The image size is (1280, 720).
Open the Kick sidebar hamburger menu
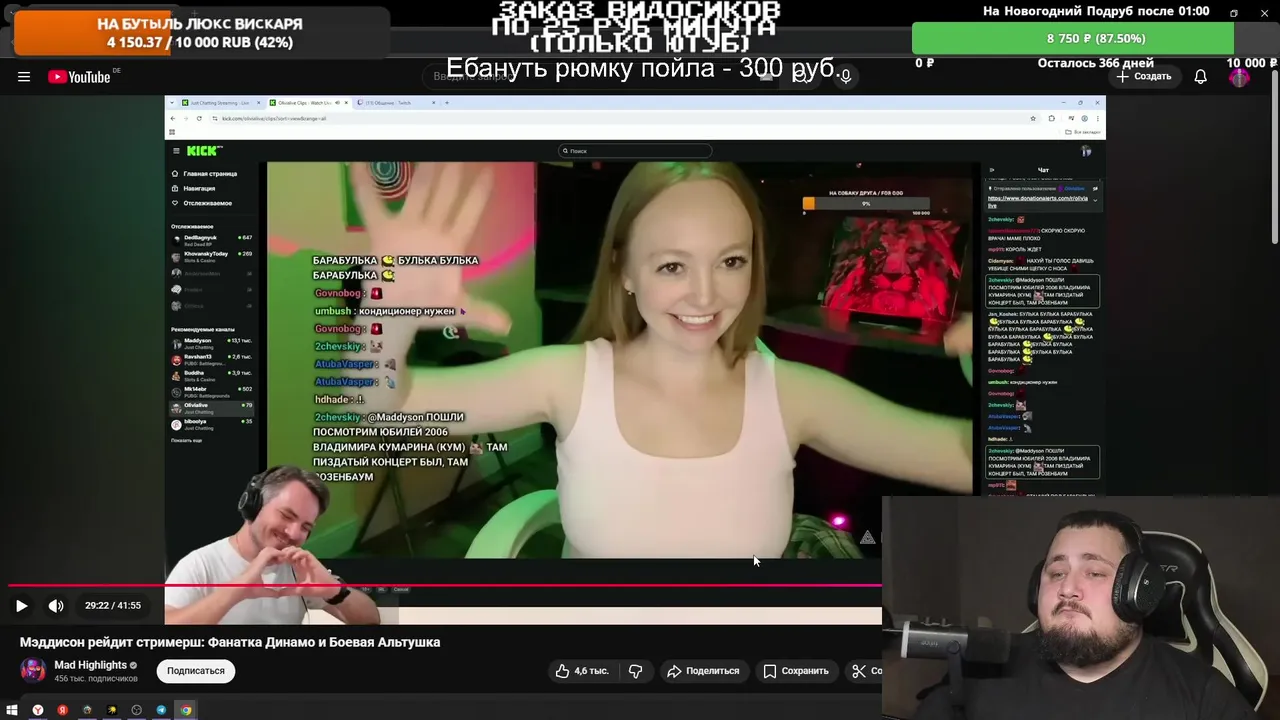click(176, 151)
